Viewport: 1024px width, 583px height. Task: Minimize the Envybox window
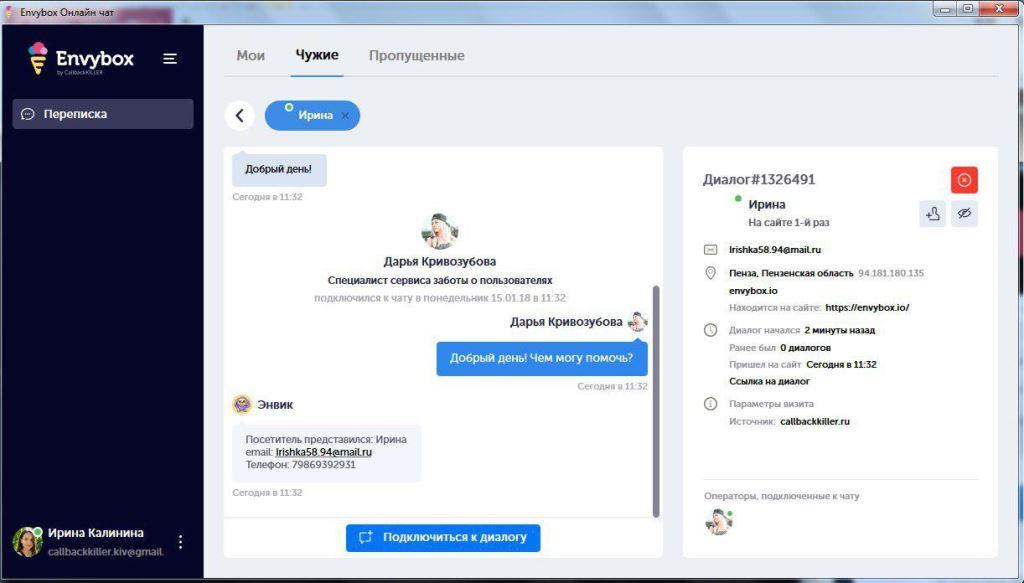click(x=944, y=9)
